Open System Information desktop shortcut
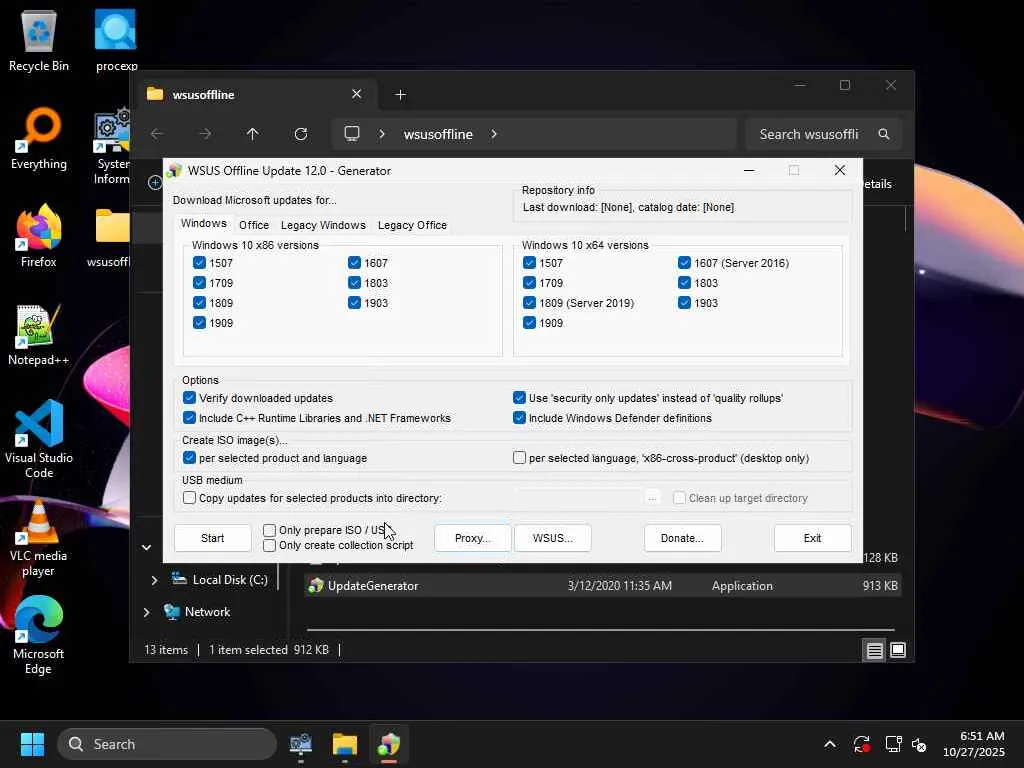 tap(112, 146)
